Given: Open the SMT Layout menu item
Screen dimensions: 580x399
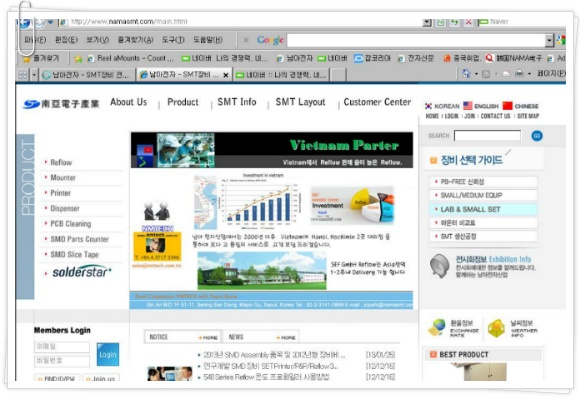Looking at the screenshot, I should [300, 102].
